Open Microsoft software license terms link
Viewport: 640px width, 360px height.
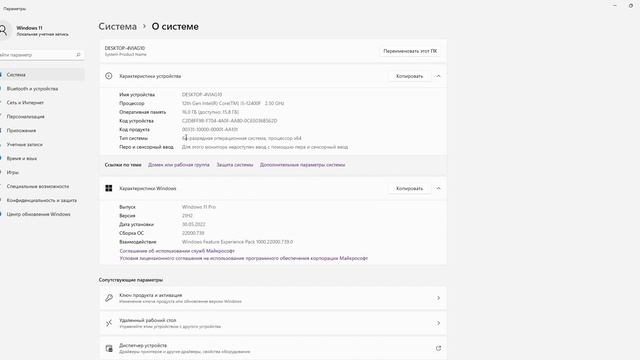pos(244,258)
